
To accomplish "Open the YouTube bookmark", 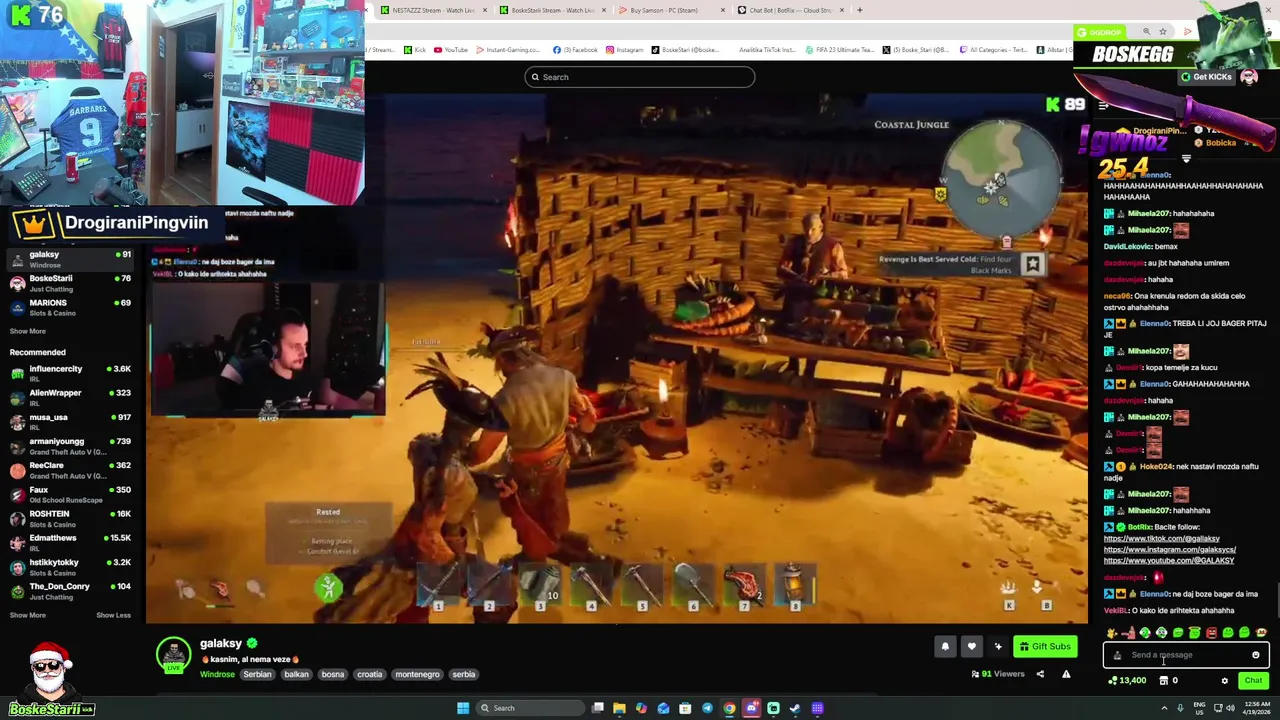I will click(x=450, y=50).
